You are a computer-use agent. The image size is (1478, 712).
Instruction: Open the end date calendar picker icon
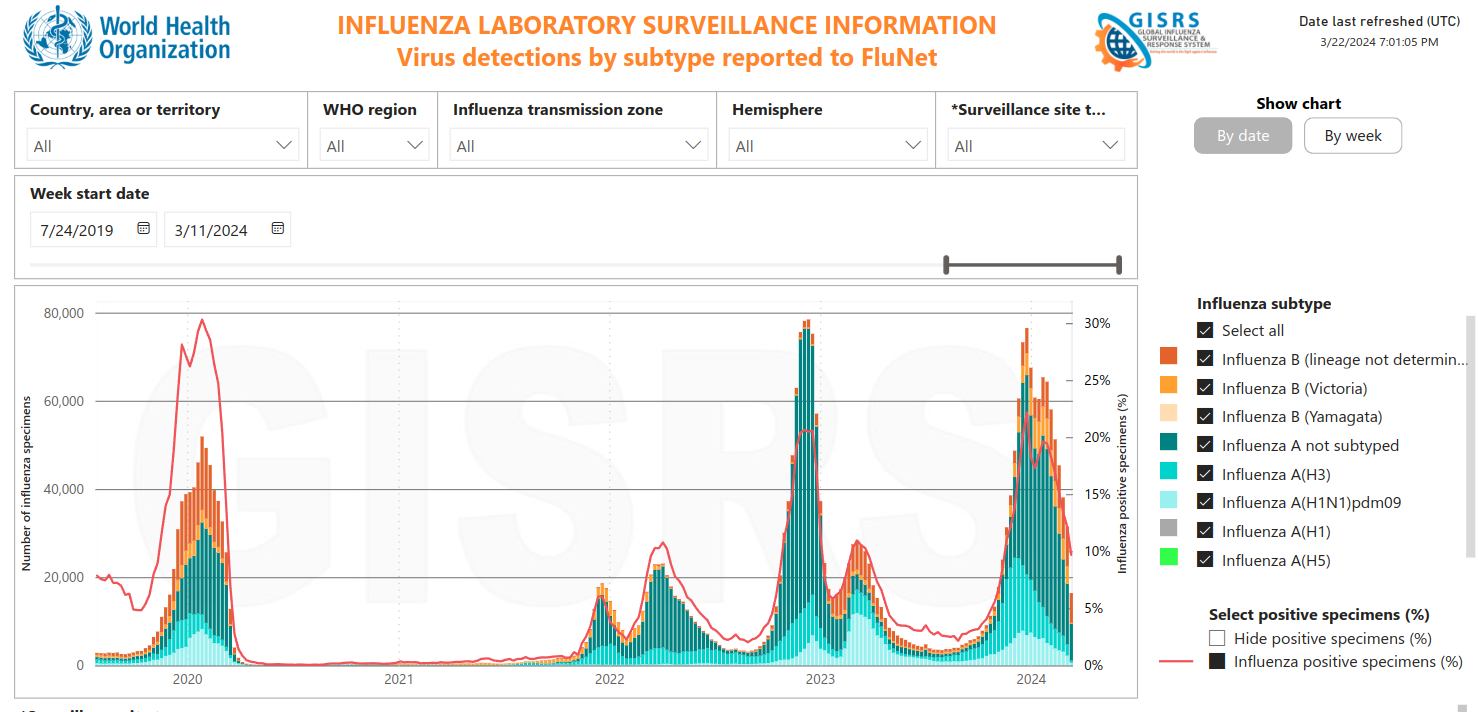point(278,229)
